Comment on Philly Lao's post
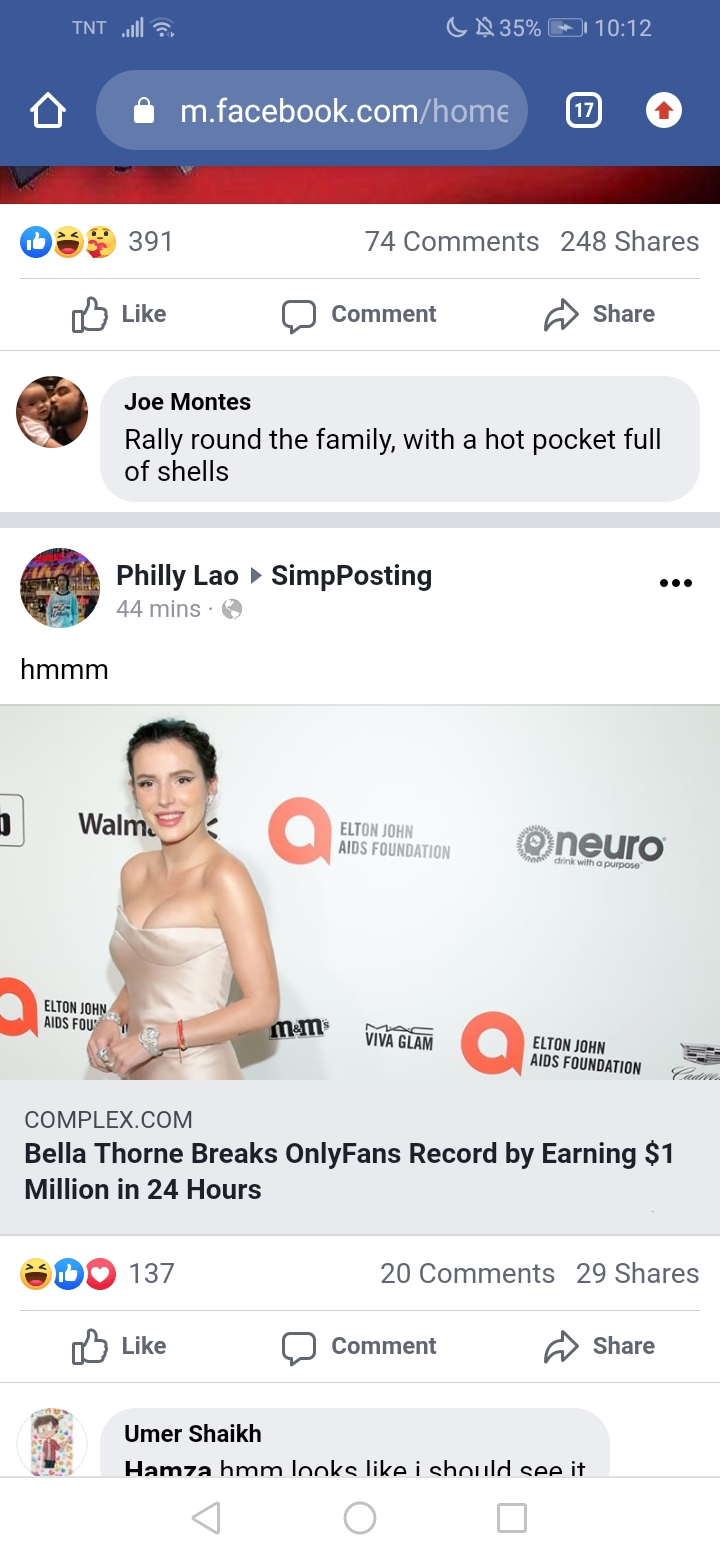The width and height of the screenshot is (720, 1560). pos(359,1346)
